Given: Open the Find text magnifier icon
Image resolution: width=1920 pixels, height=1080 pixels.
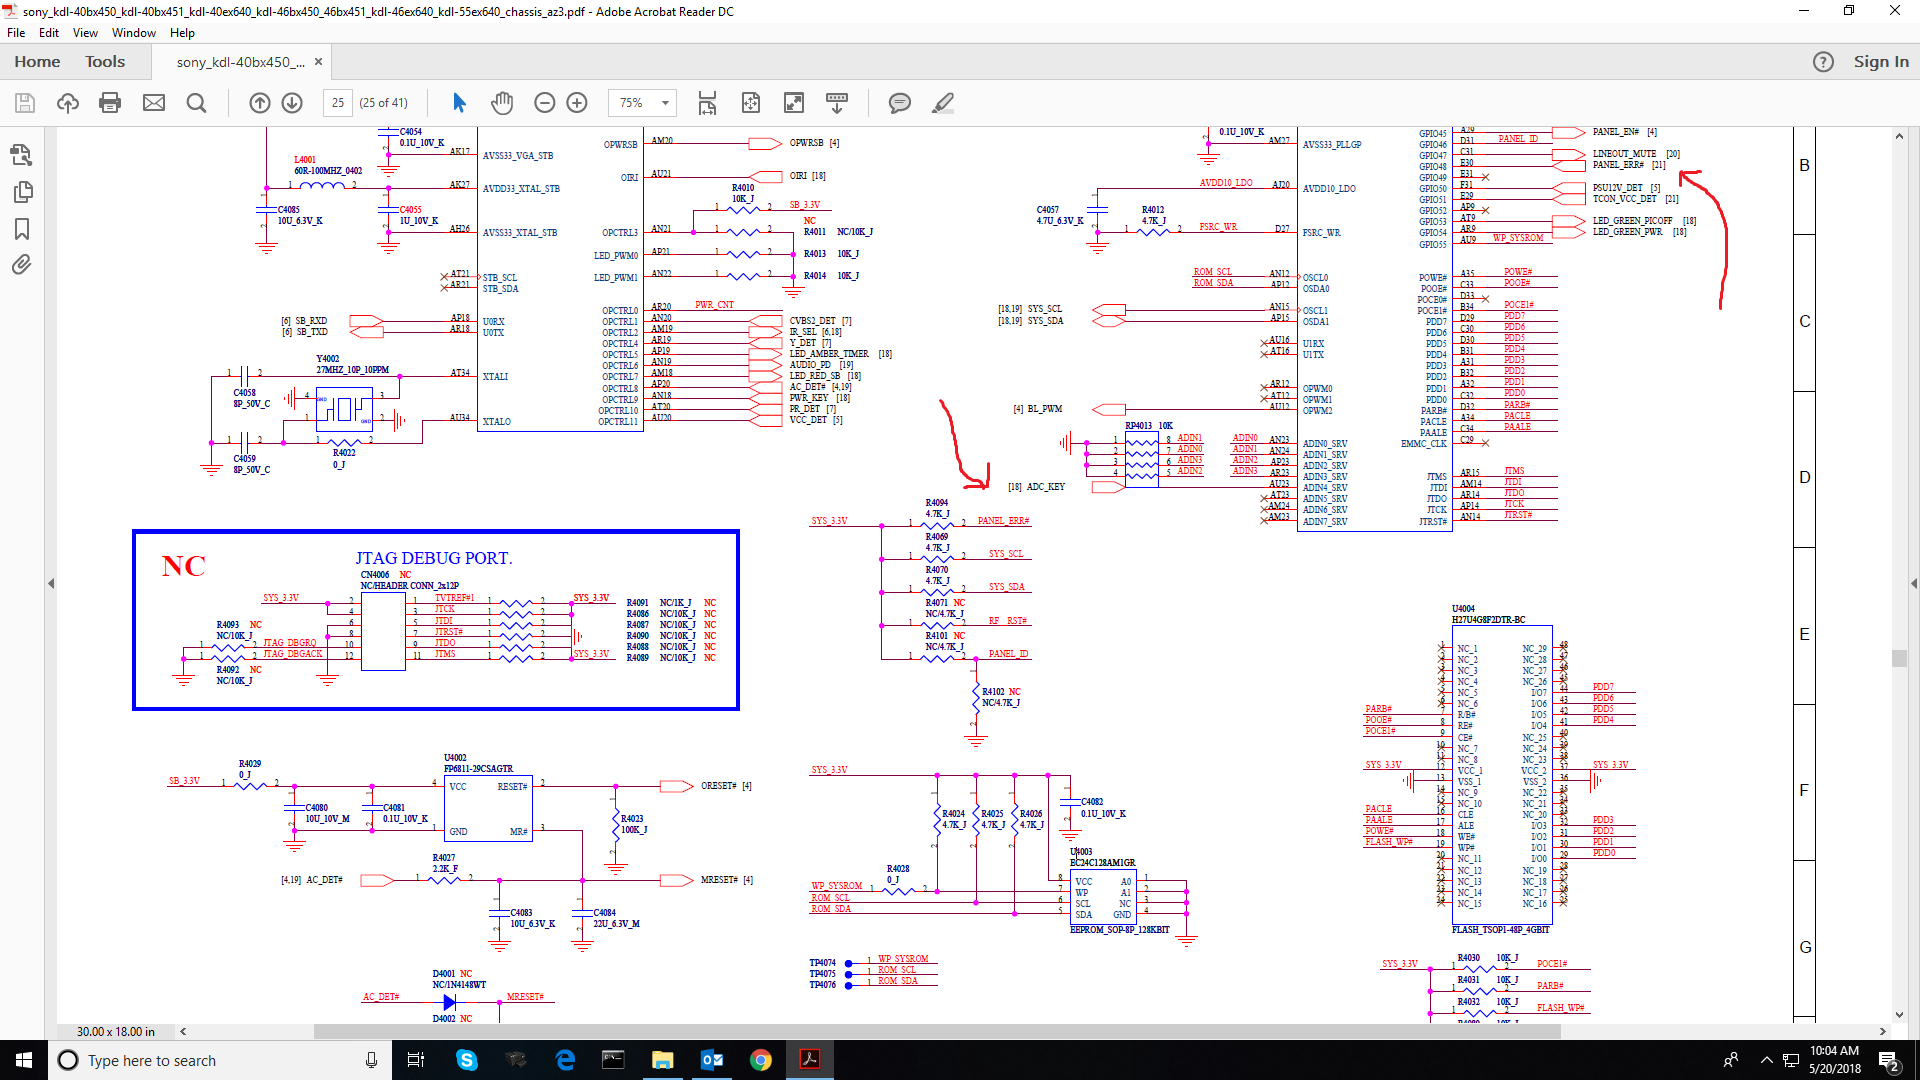Looking at the screenshot, I should [197, 103].
